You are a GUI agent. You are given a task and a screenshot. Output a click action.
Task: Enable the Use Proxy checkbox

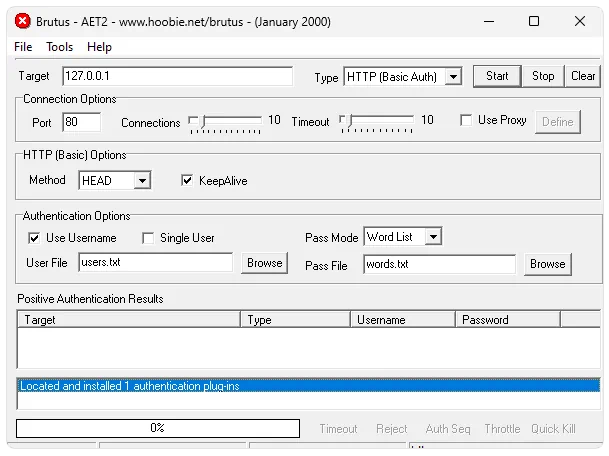tap(466, 120)
